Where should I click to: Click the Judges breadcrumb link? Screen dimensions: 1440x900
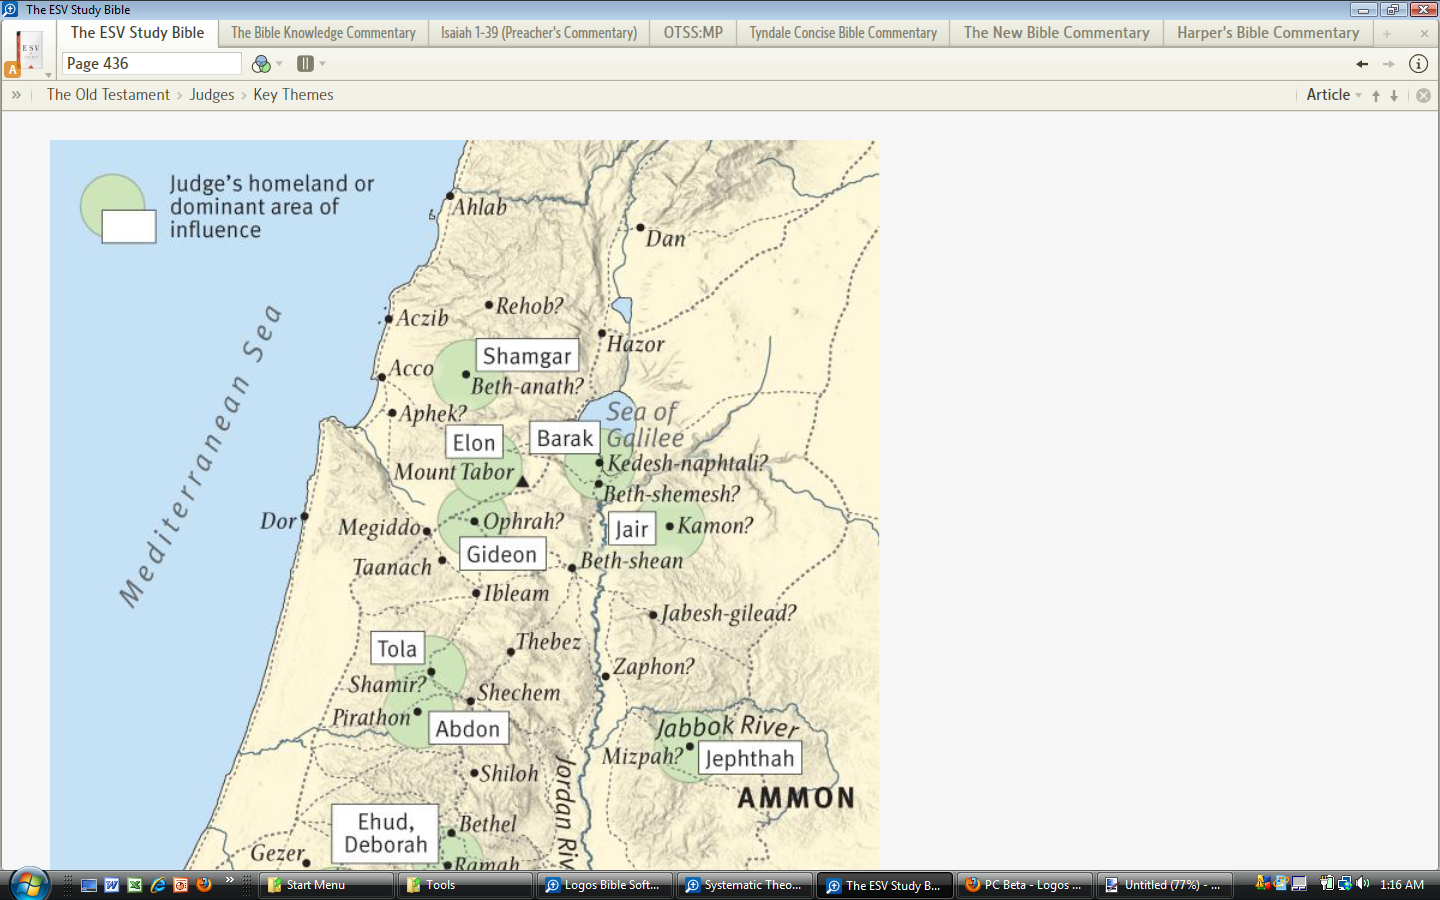[x=212, y=95]
